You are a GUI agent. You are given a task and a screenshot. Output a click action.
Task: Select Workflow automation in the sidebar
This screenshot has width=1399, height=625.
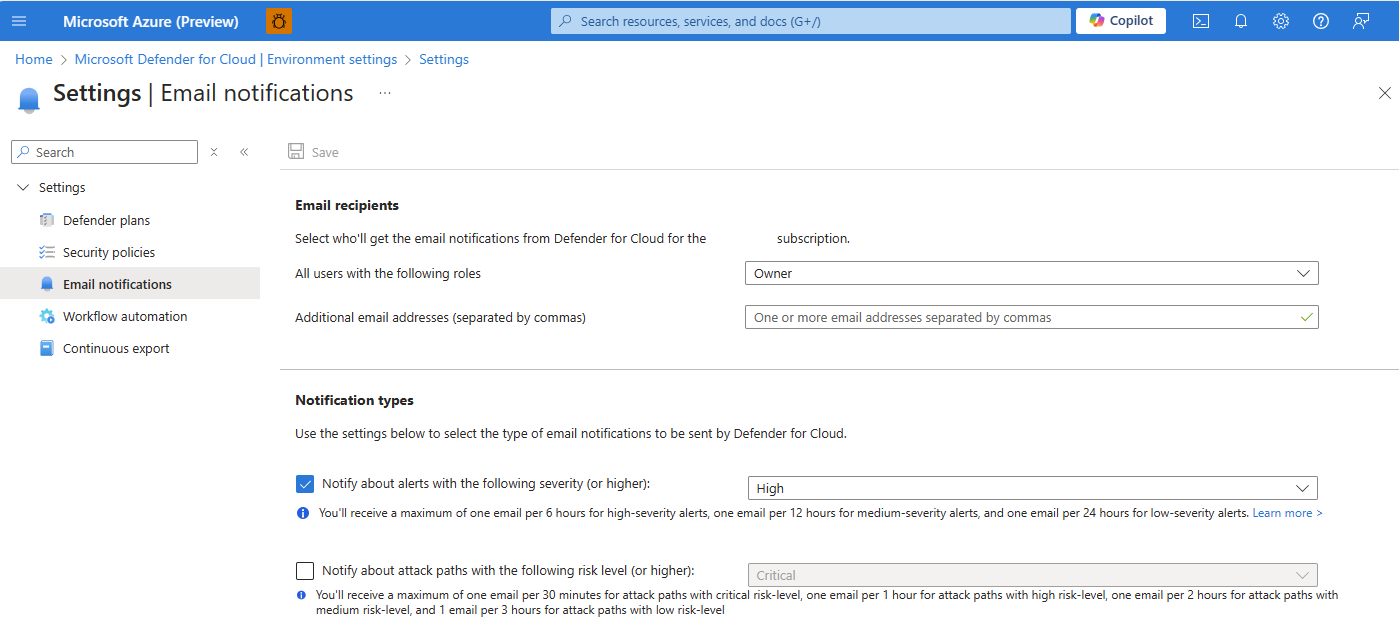(x=125, y=316)
